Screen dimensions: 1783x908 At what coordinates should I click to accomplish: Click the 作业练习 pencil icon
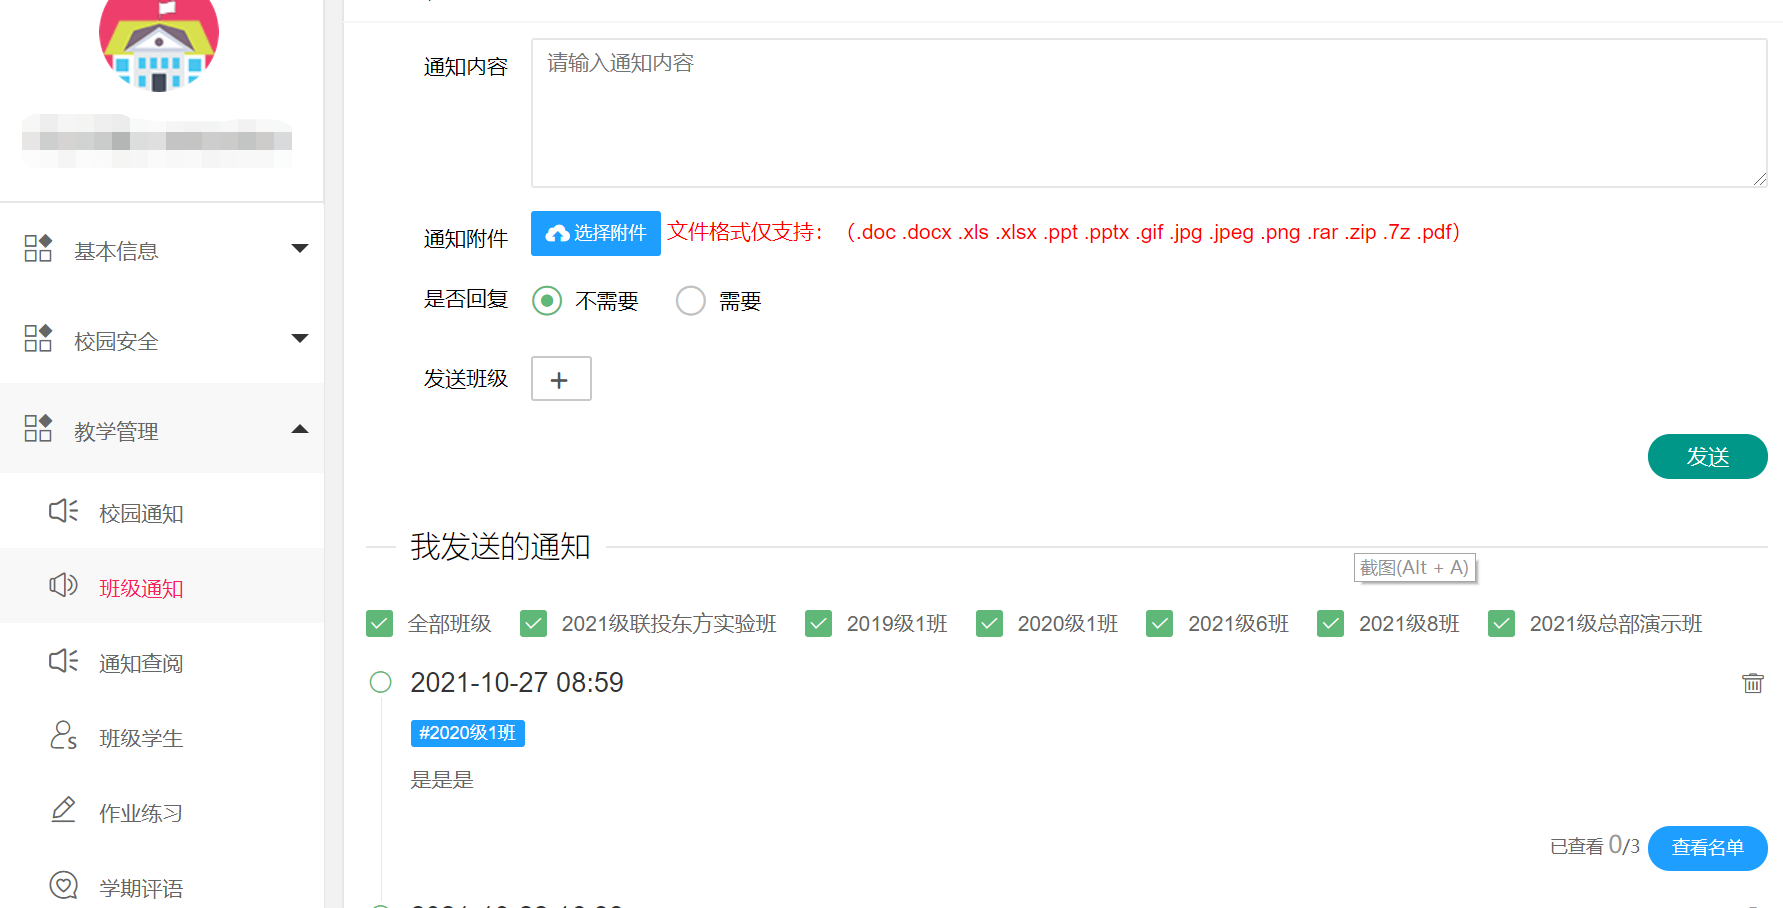63,810
